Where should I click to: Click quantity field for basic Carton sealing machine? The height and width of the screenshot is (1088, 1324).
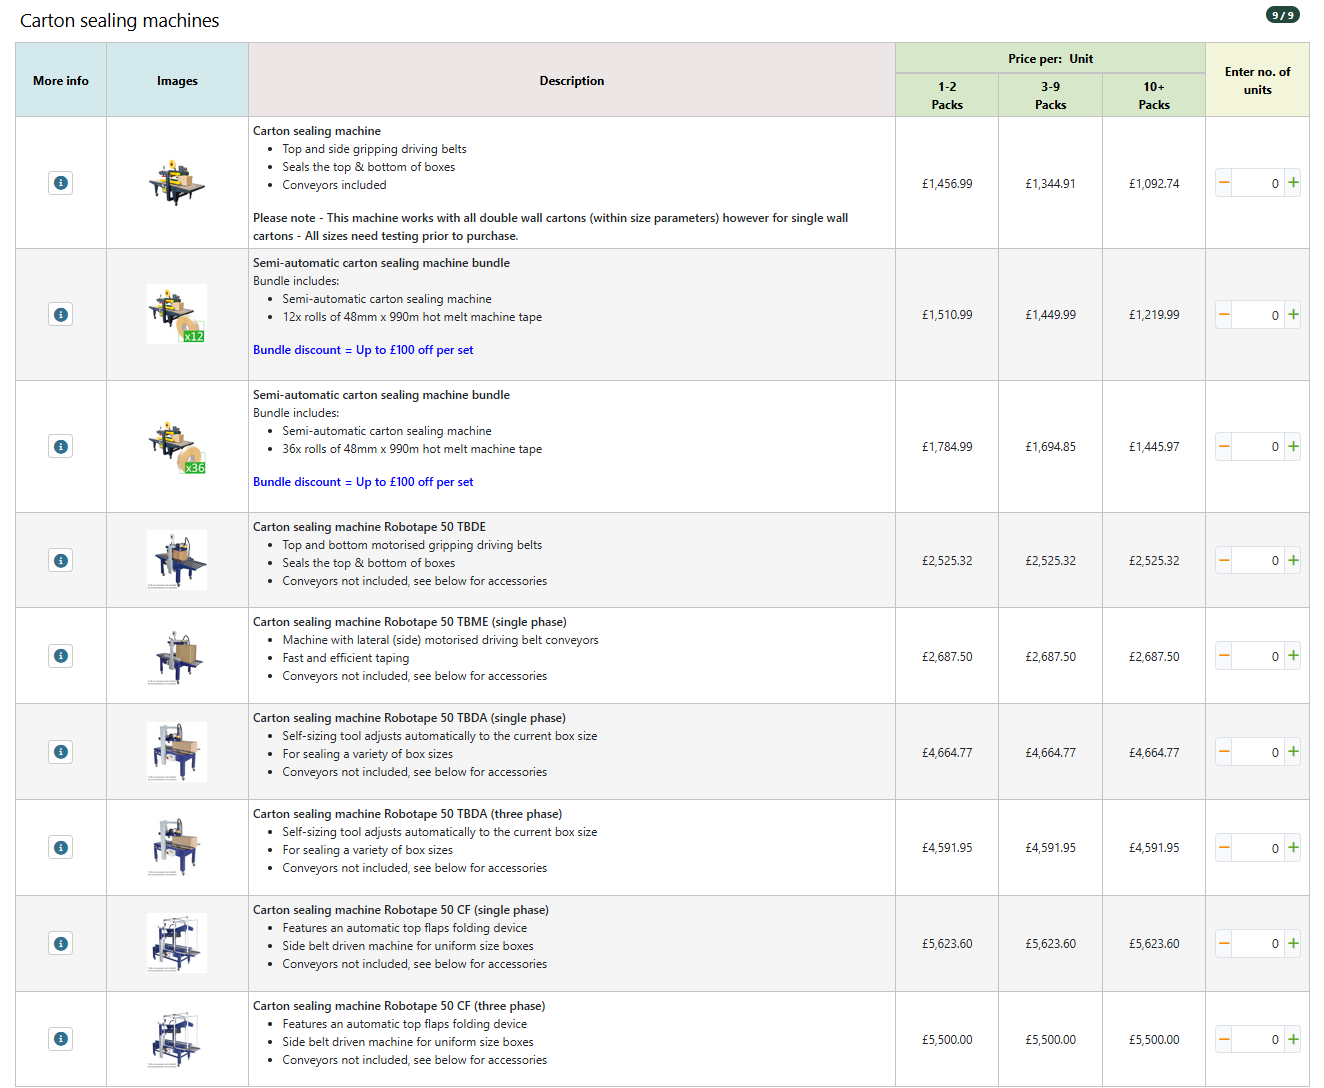tap(1258, 183)
